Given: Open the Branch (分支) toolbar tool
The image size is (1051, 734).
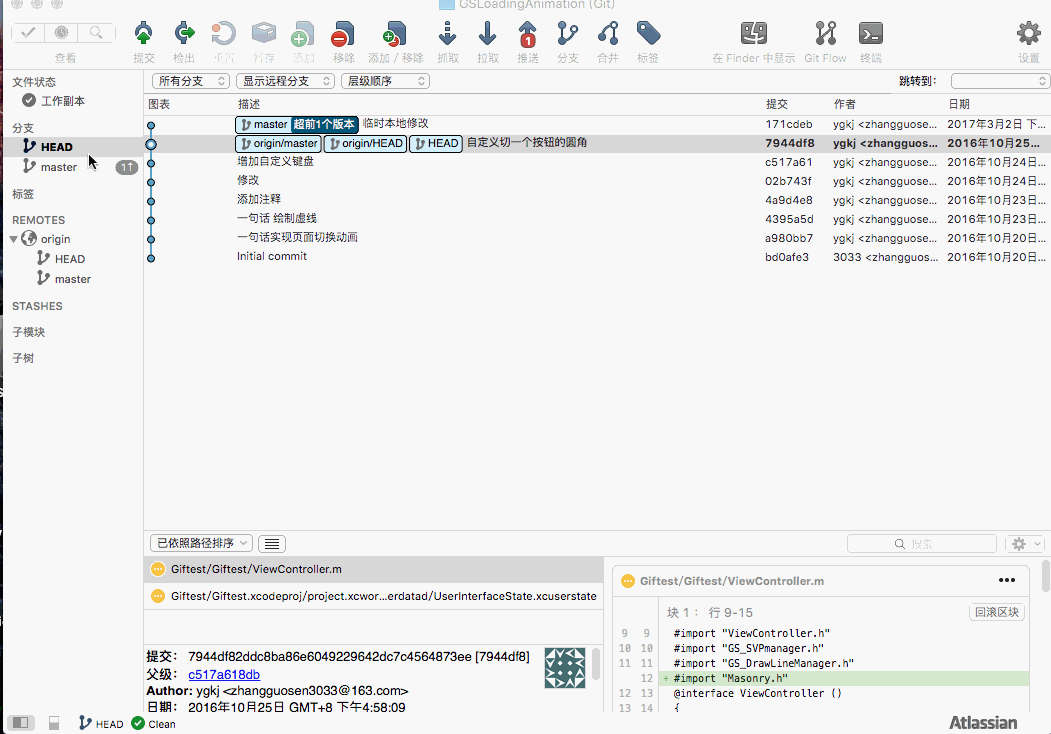Looking at the screenshot, I should (568, 36).
